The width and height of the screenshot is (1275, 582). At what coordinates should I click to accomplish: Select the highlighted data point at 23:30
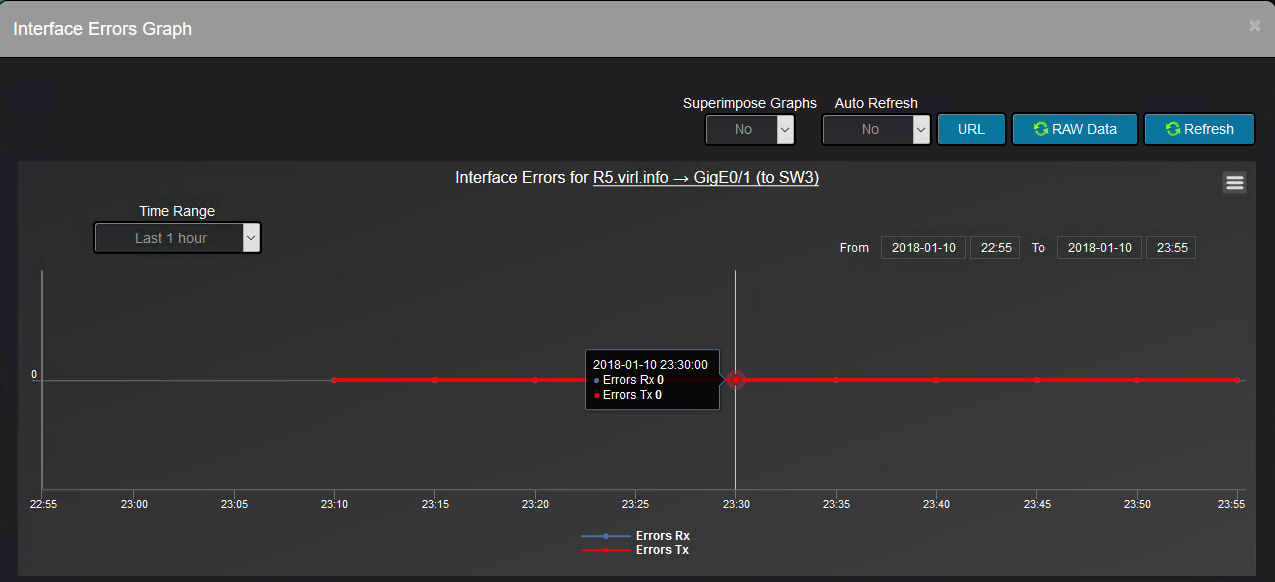coord(735,380)
